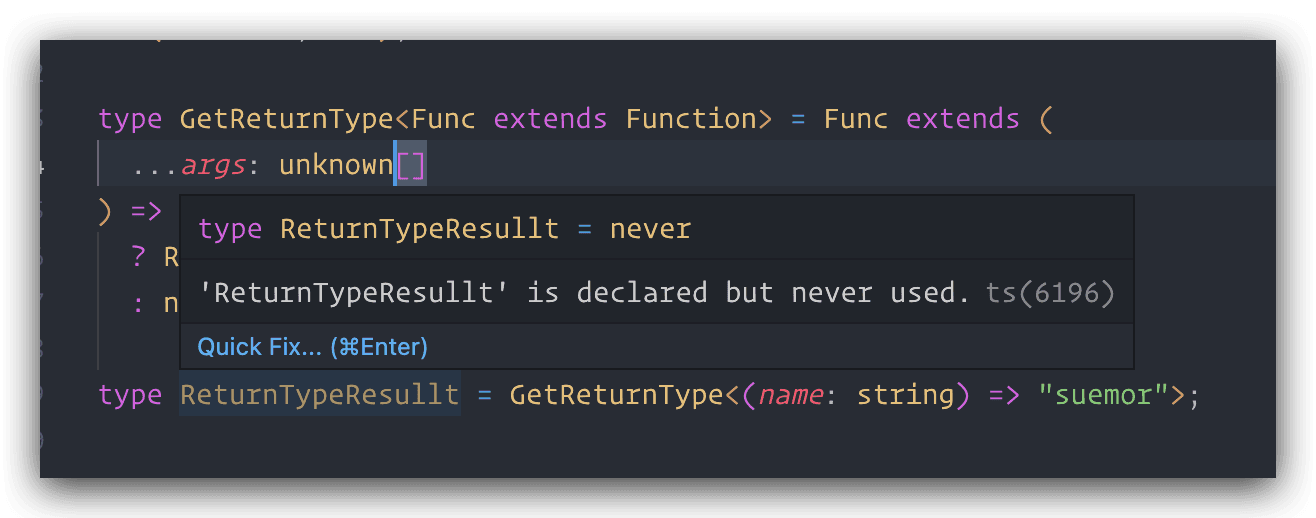Viewport: 1316px width, 518px height.
Task: Click type keyword on GetReturnType declaration line
Action: tap(130, 119)
